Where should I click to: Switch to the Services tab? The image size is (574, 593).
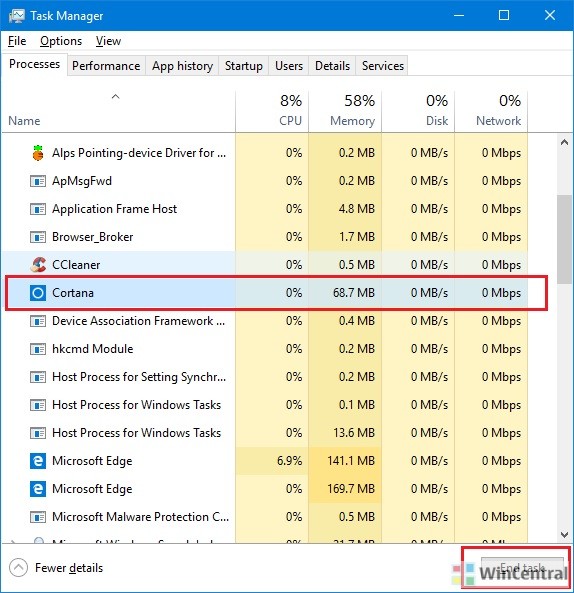click(383, 66)
